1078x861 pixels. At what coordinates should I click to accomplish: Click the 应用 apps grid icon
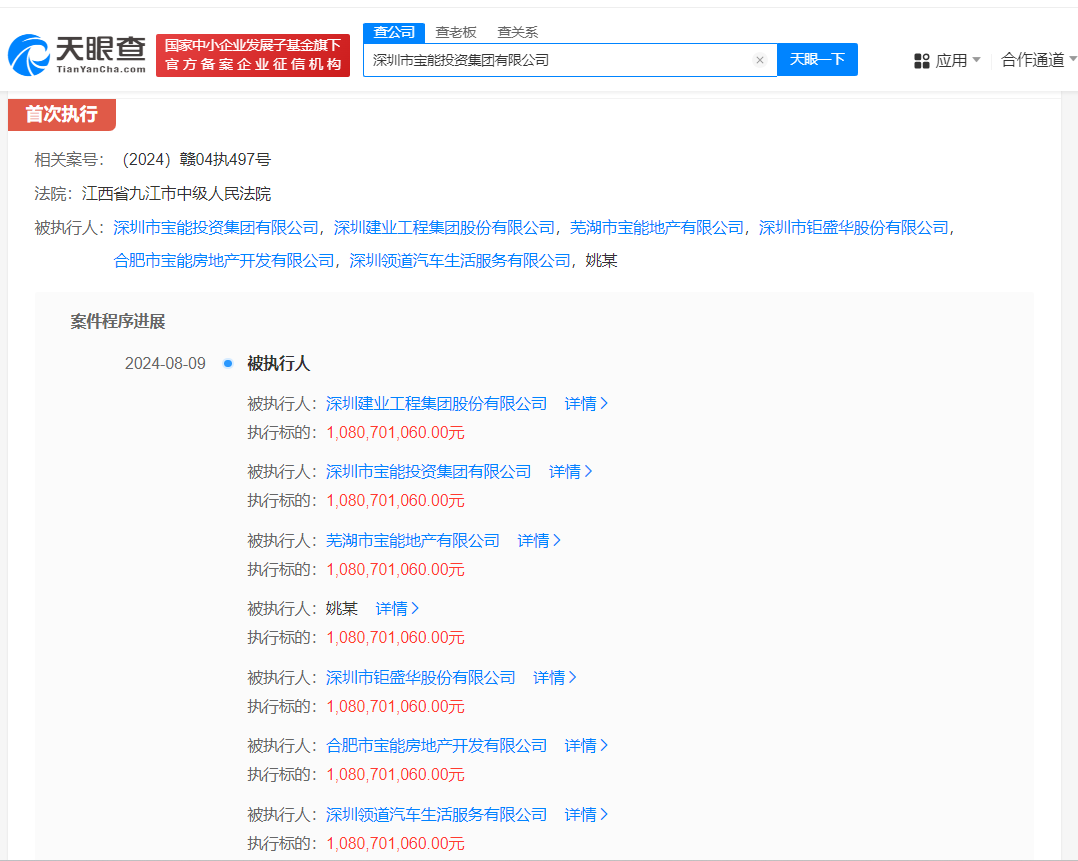pos(921,59)
